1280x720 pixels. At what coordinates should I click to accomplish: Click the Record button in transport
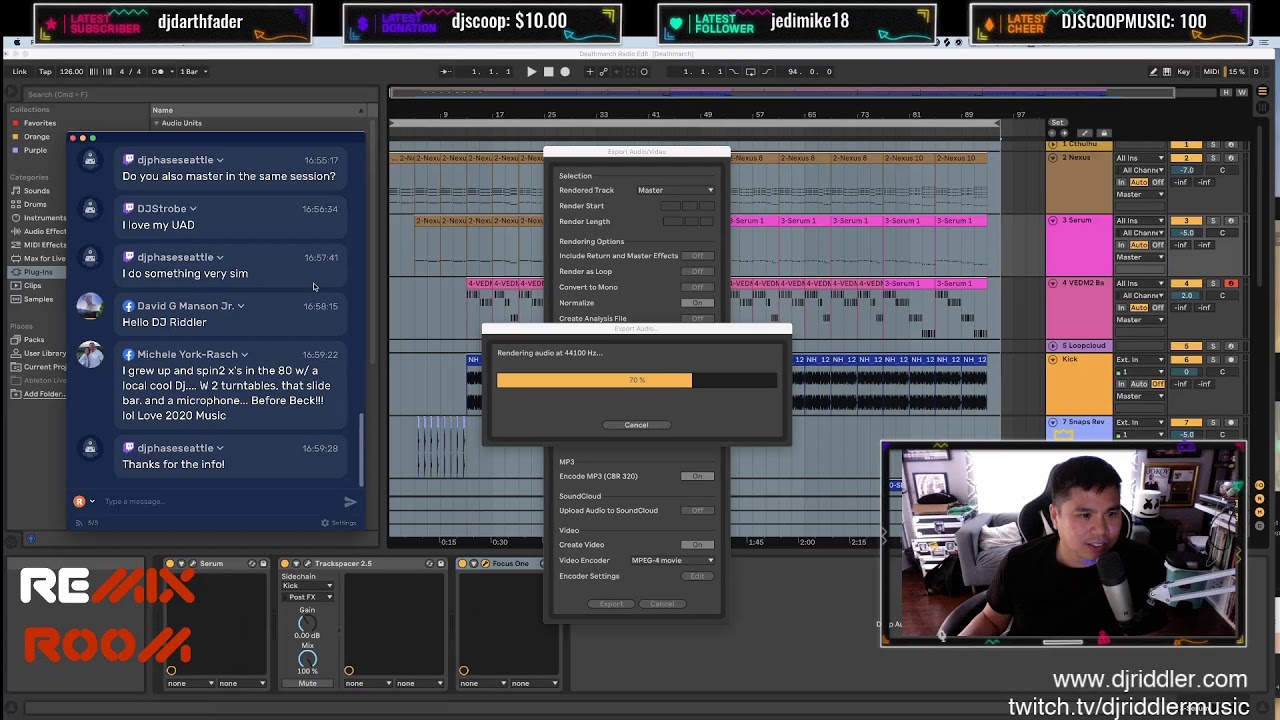pyautogui.click(x=565, y=72)
